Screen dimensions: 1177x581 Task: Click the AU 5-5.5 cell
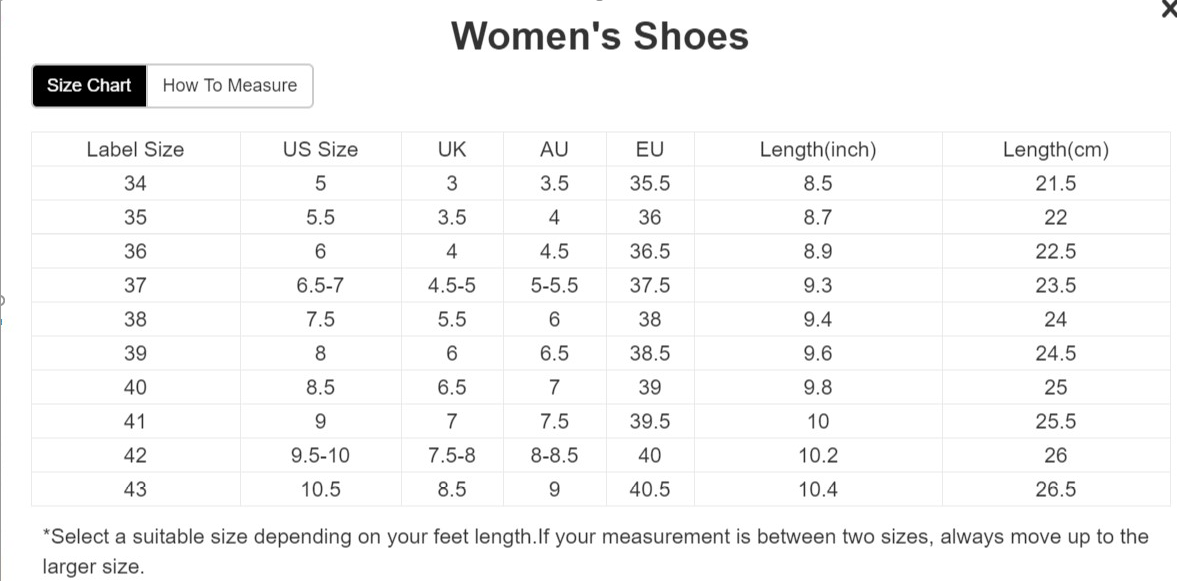tap(554, 286)
